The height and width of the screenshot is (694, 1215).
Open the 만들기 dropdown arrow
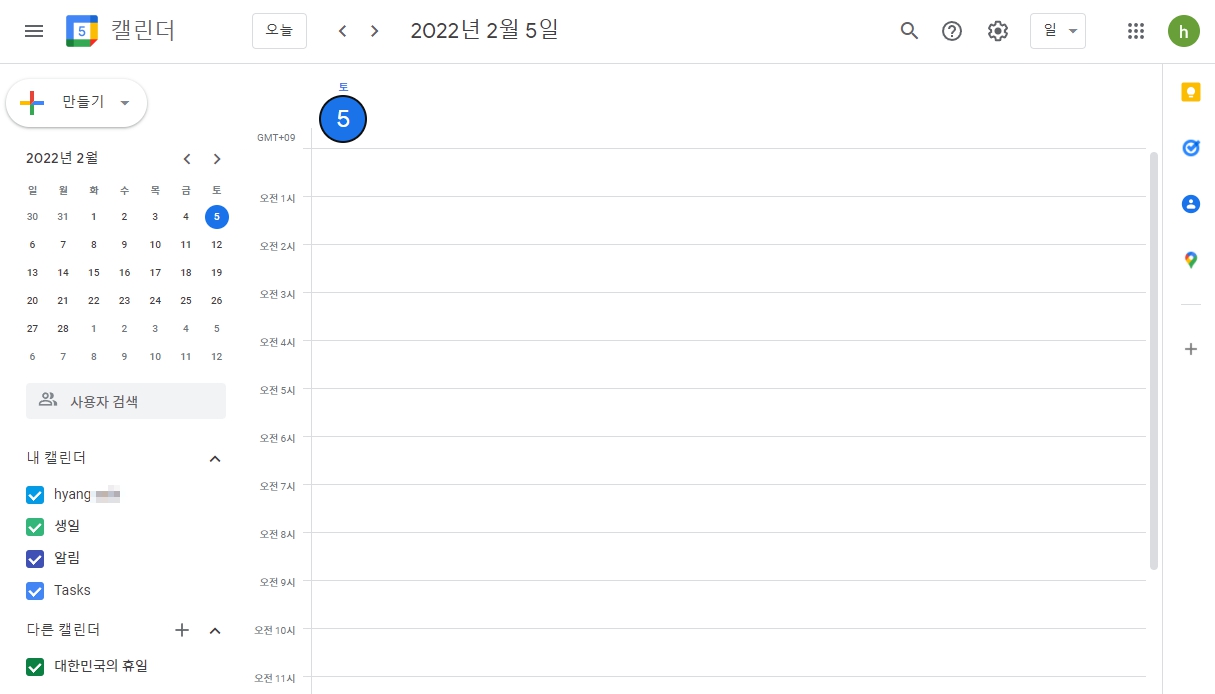pyautogui.click(x=124, y=103)
